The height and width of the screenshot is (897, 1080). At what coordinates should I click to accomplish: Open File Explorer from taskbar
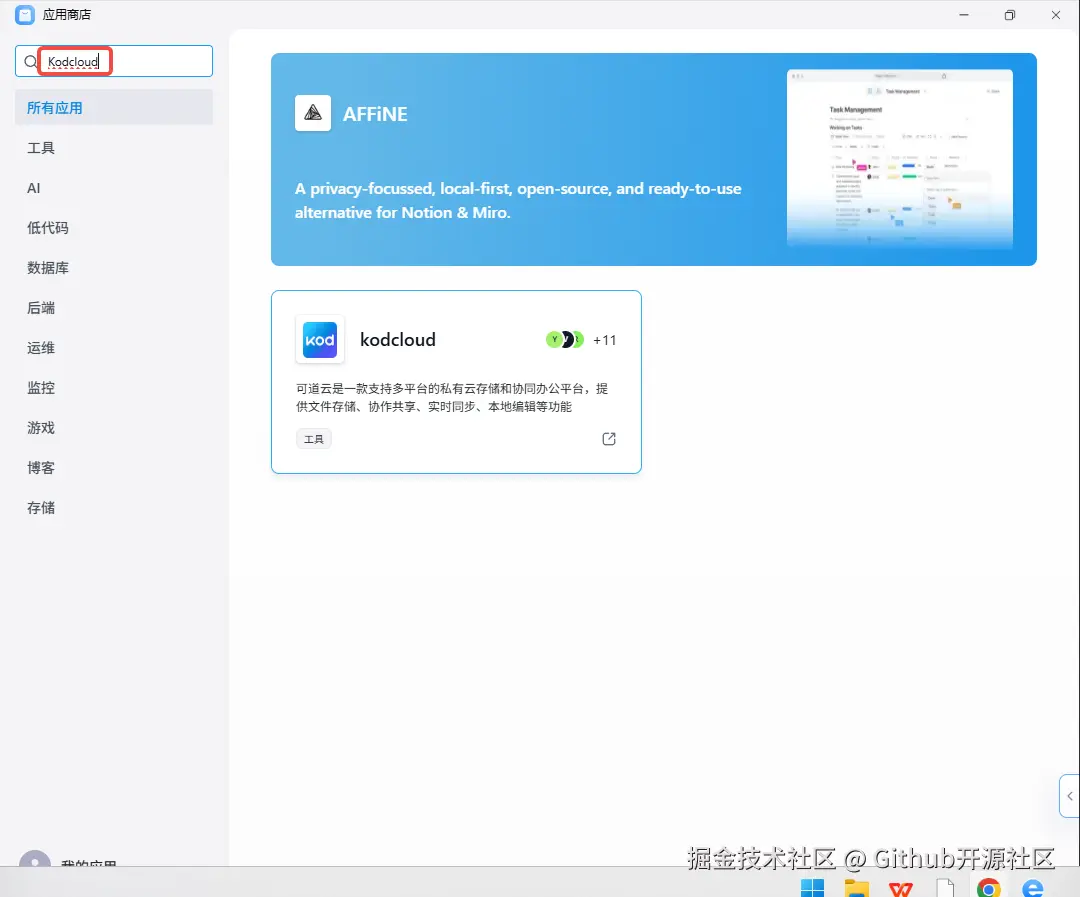(x=857, y=887)
